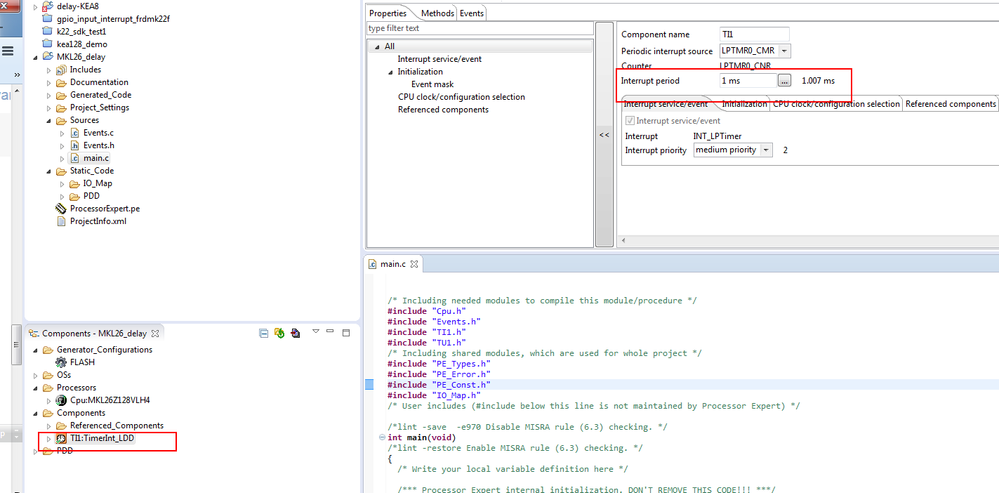Click the Events.h header file icon

coord(75,146)
